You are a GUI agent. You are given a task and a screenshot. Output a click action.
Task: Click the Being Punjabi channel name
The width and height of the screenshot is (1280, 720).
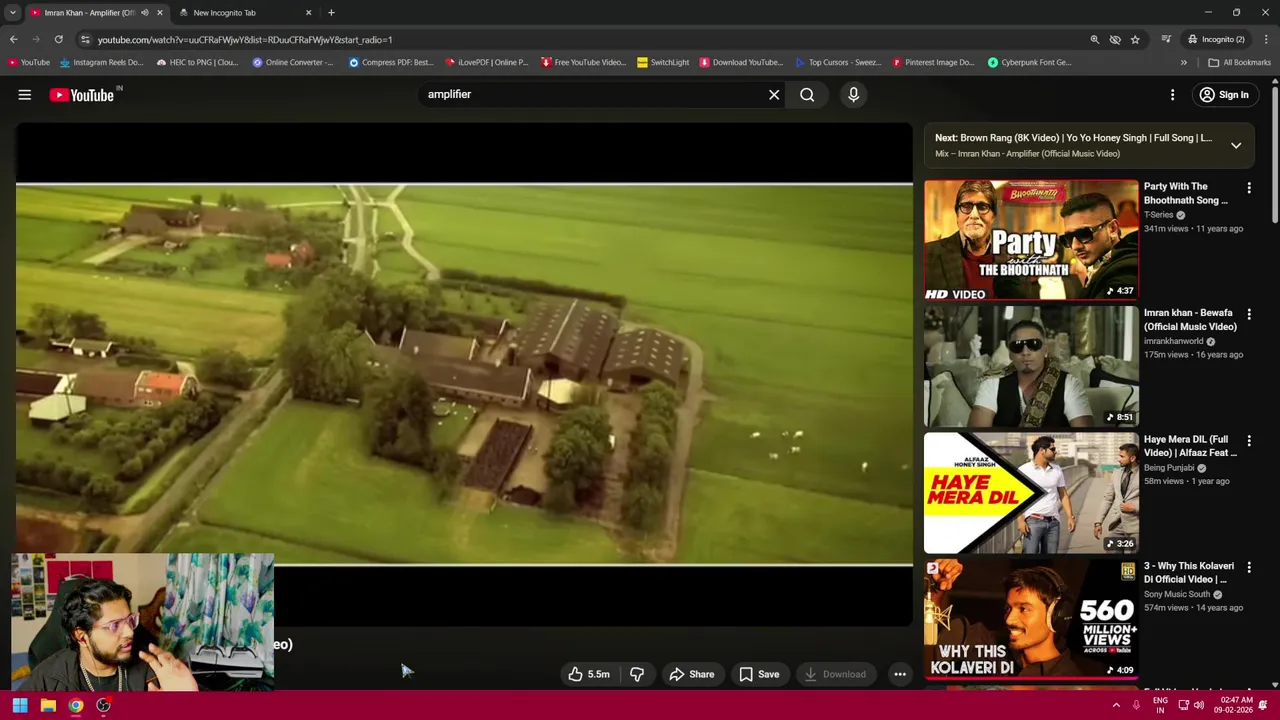click(1169, 468)
